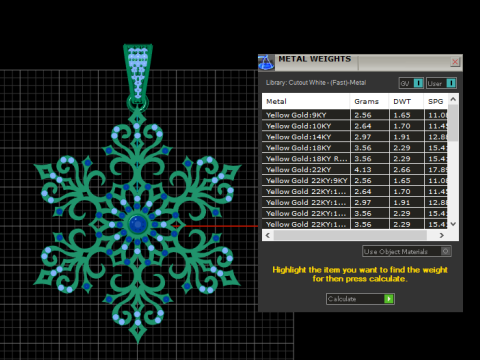Click the 2.66 DWT cell for Yellow Gold:22KY
The image size is (480, 360).
pyautogui.click(x=406, y=170)
